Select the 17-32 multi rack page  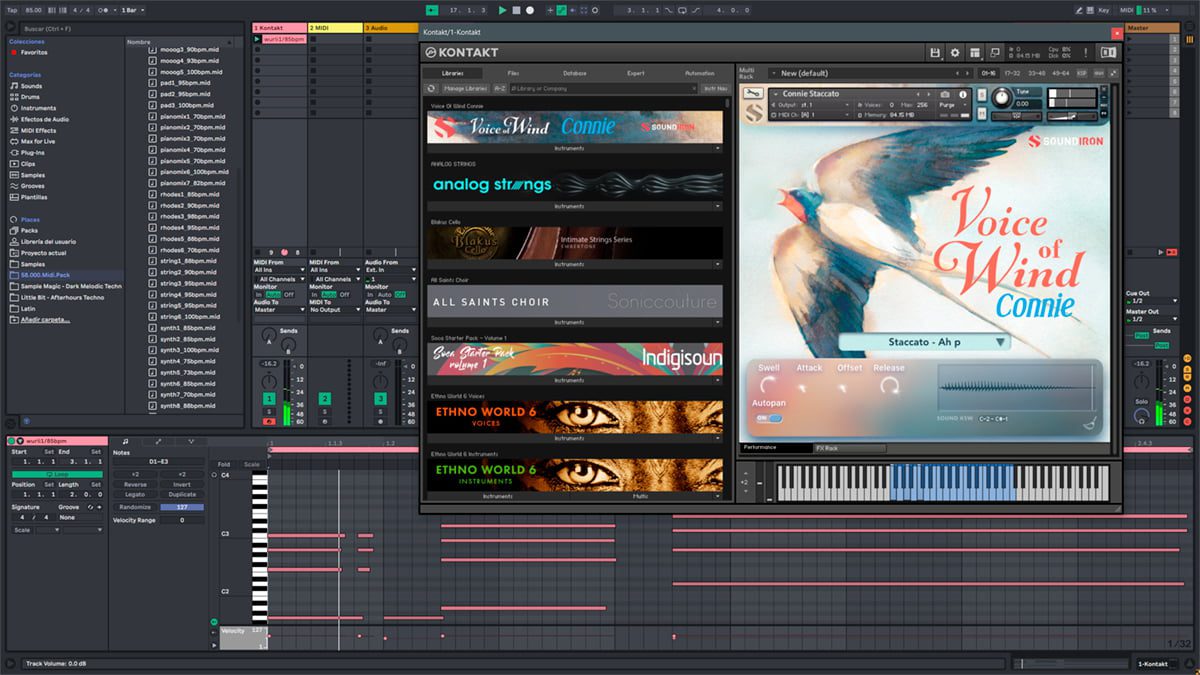coord(1012,73)
